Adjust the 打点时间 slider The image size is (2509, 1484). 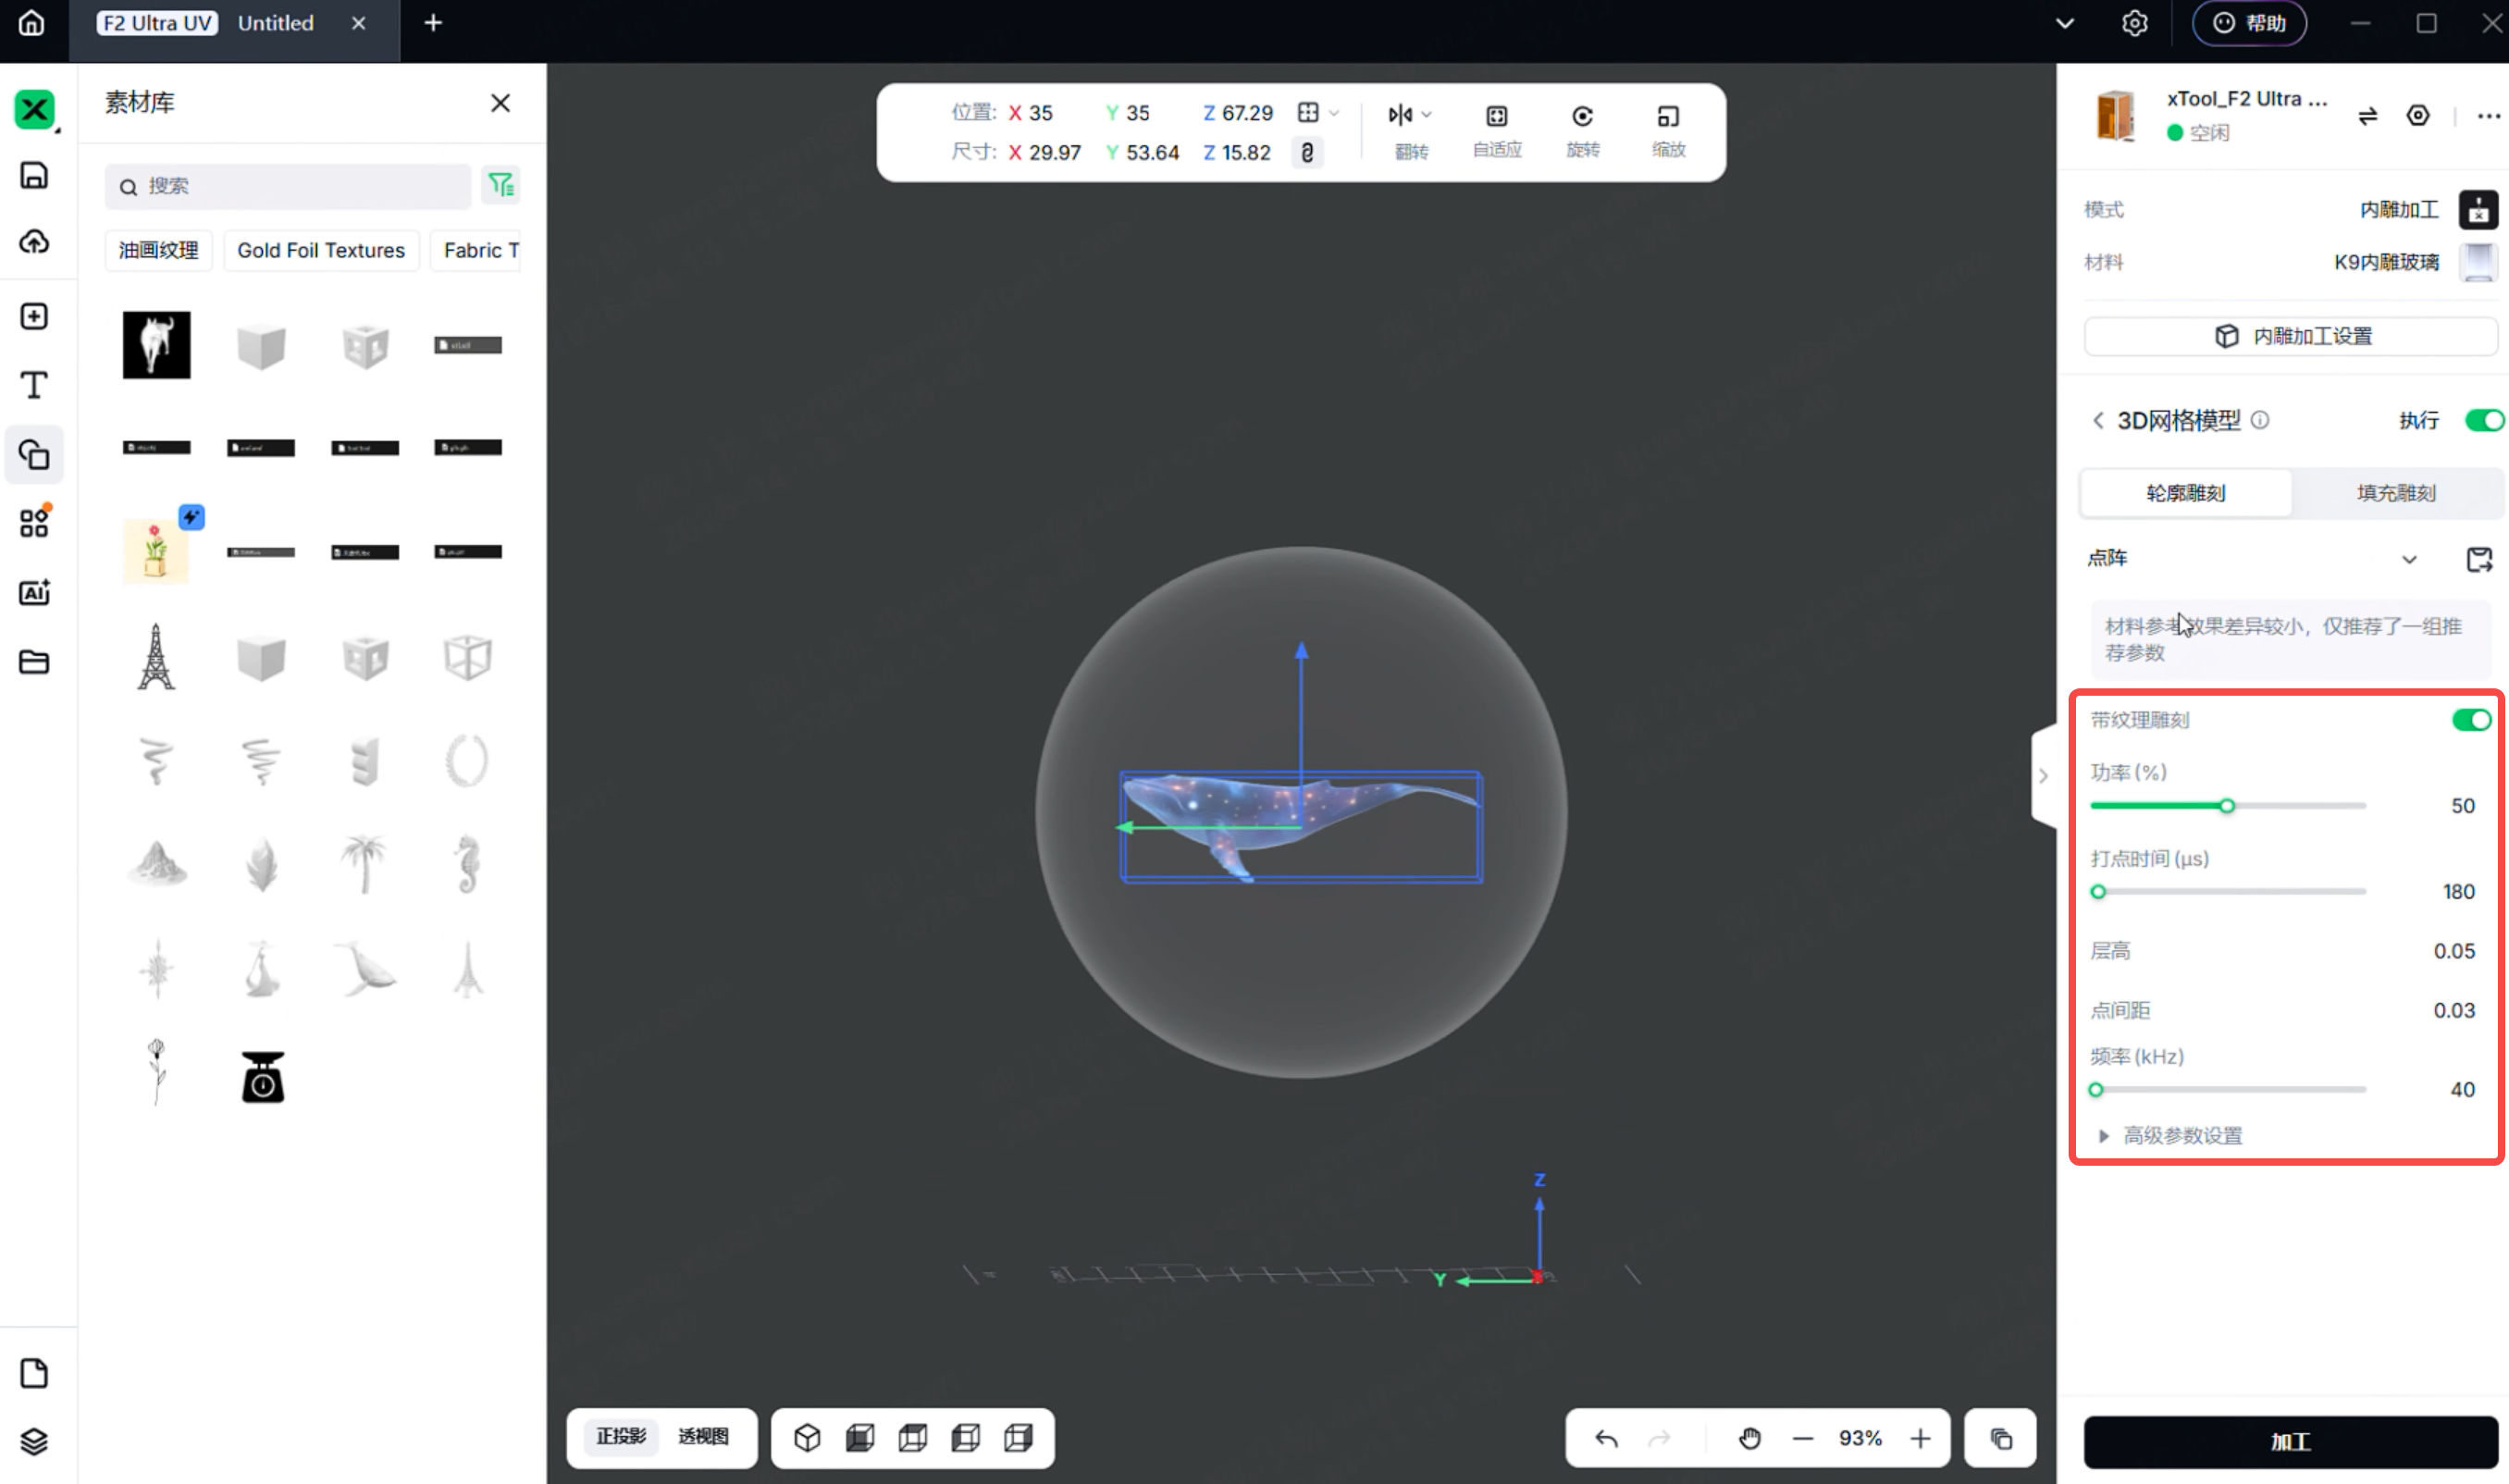pos(2227,892)
